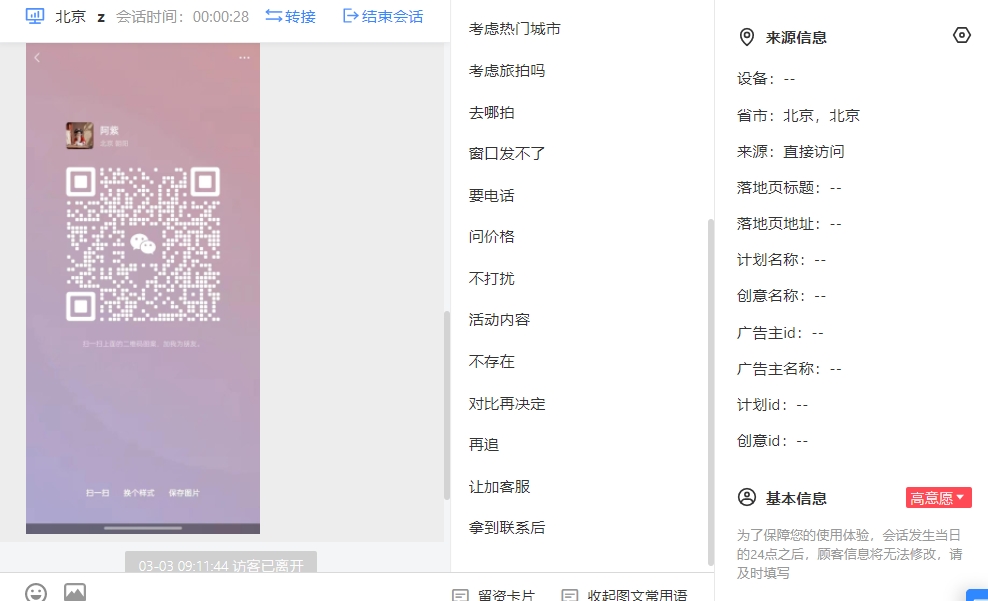The image size is (988, 601).
Task: Collapse quick phrases via 收起图文常用语
Action: [x=624, y=595]
